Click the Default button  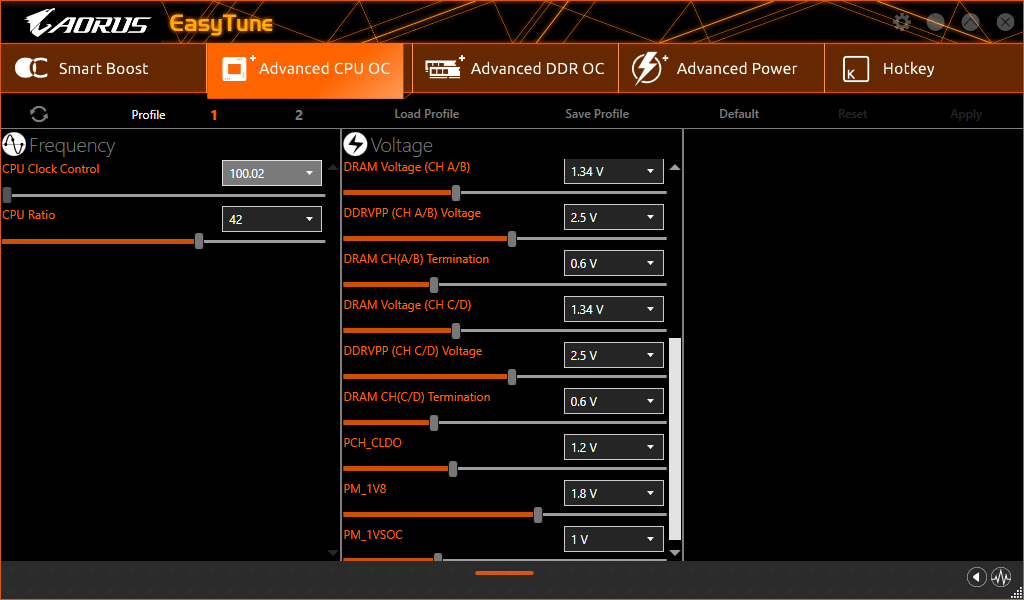pyautogui.click(x=739, y=114)
